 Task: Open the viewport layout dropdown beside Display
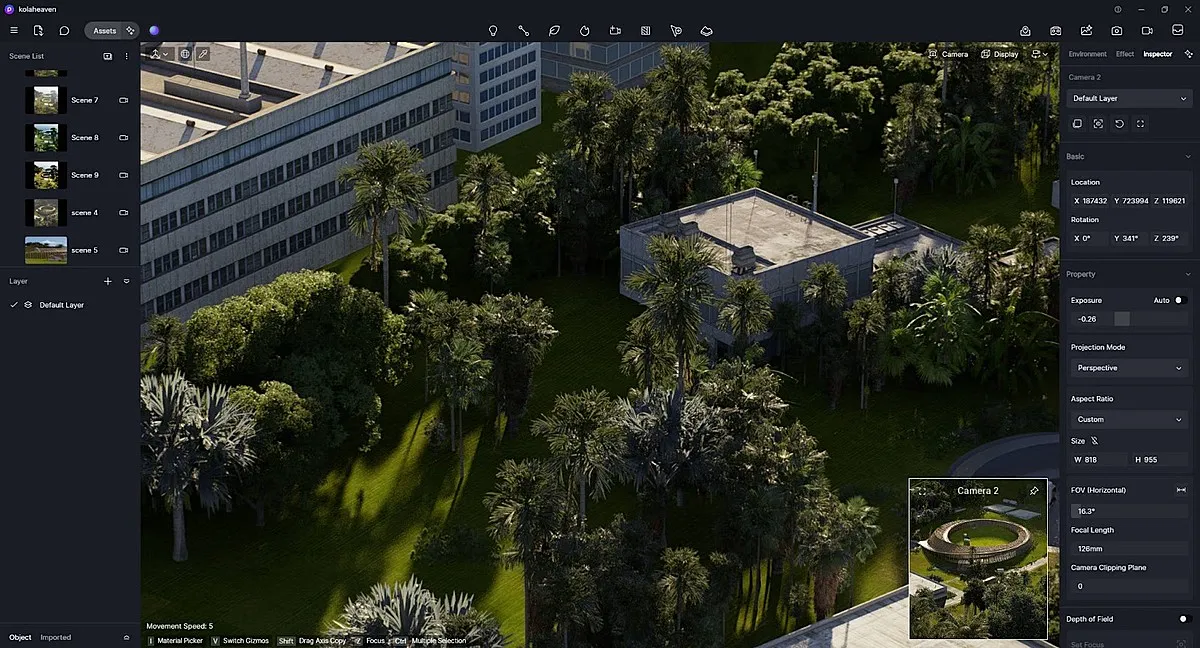tap(1039, 54)
